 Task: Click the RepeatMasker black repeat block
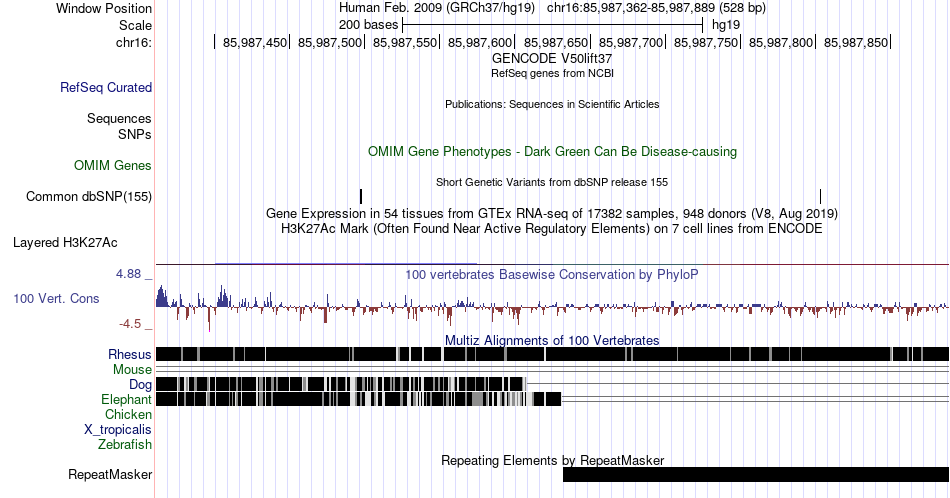point(756,474)
